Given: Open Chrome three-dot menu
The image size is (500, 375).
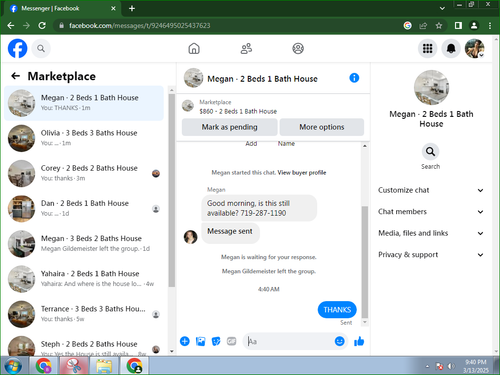Looking at the screenshot, I should click(x=490, y=26).
